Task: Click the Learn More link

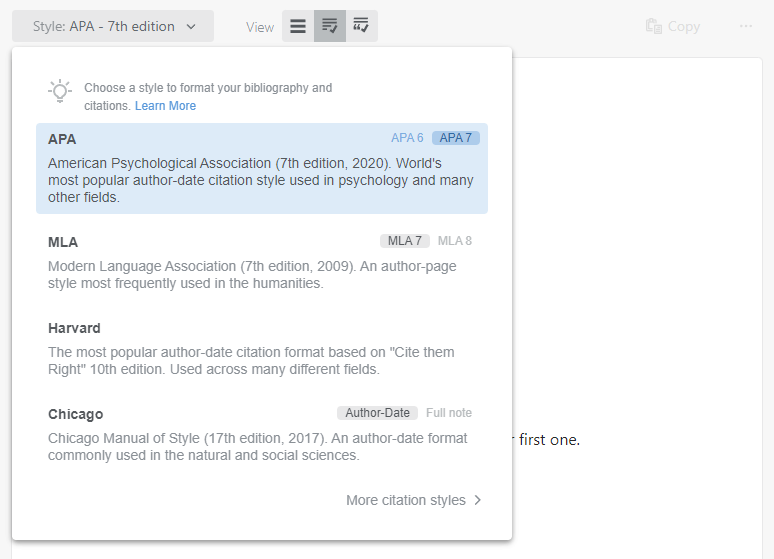Action: coord(165,106)
